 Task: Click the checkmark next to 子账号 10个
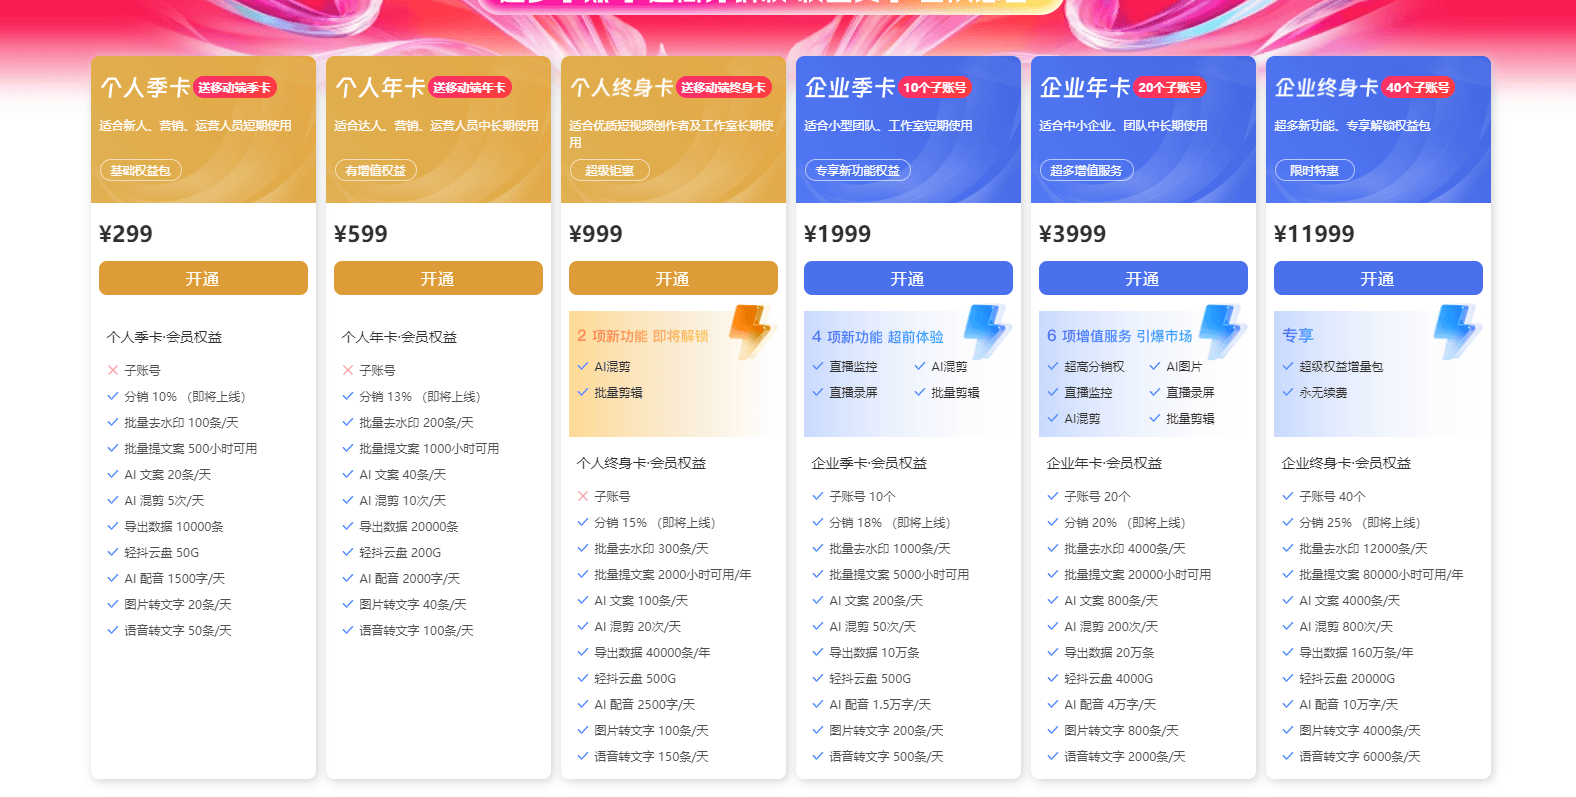[818, 496]
